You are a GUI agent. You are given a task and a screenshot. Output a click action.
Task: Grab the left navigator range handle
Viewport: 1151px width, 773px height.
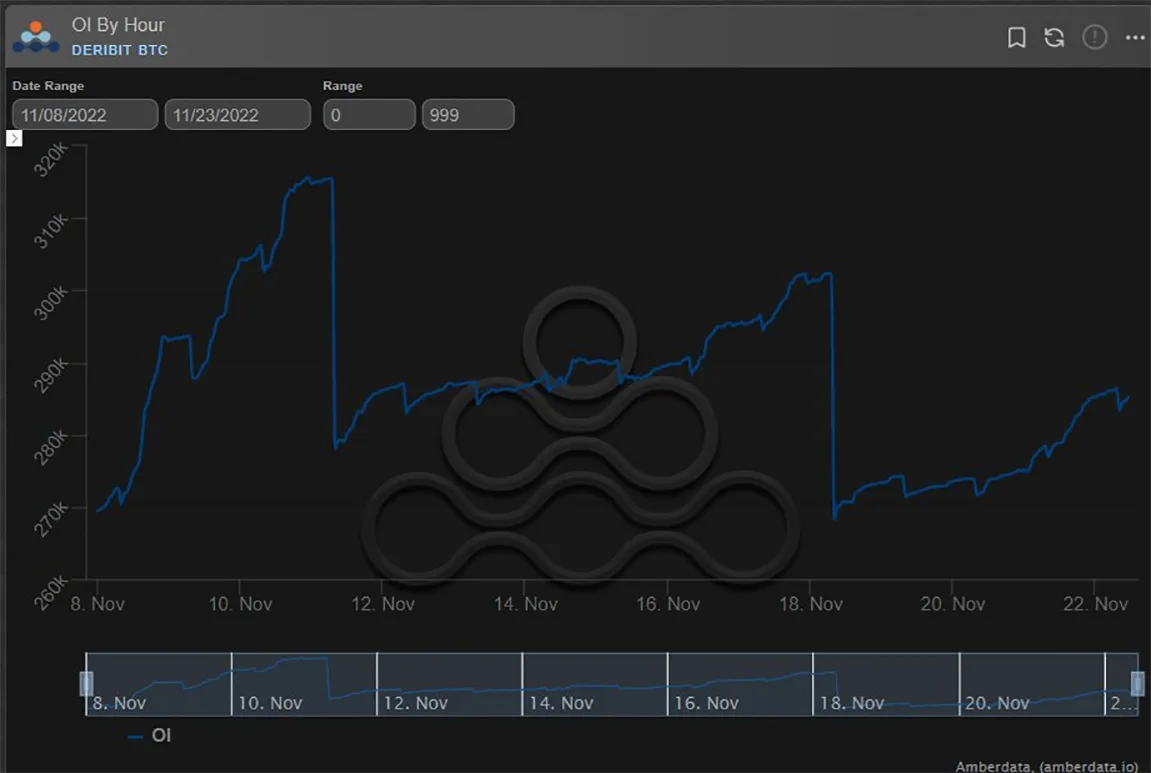point(86,683)
